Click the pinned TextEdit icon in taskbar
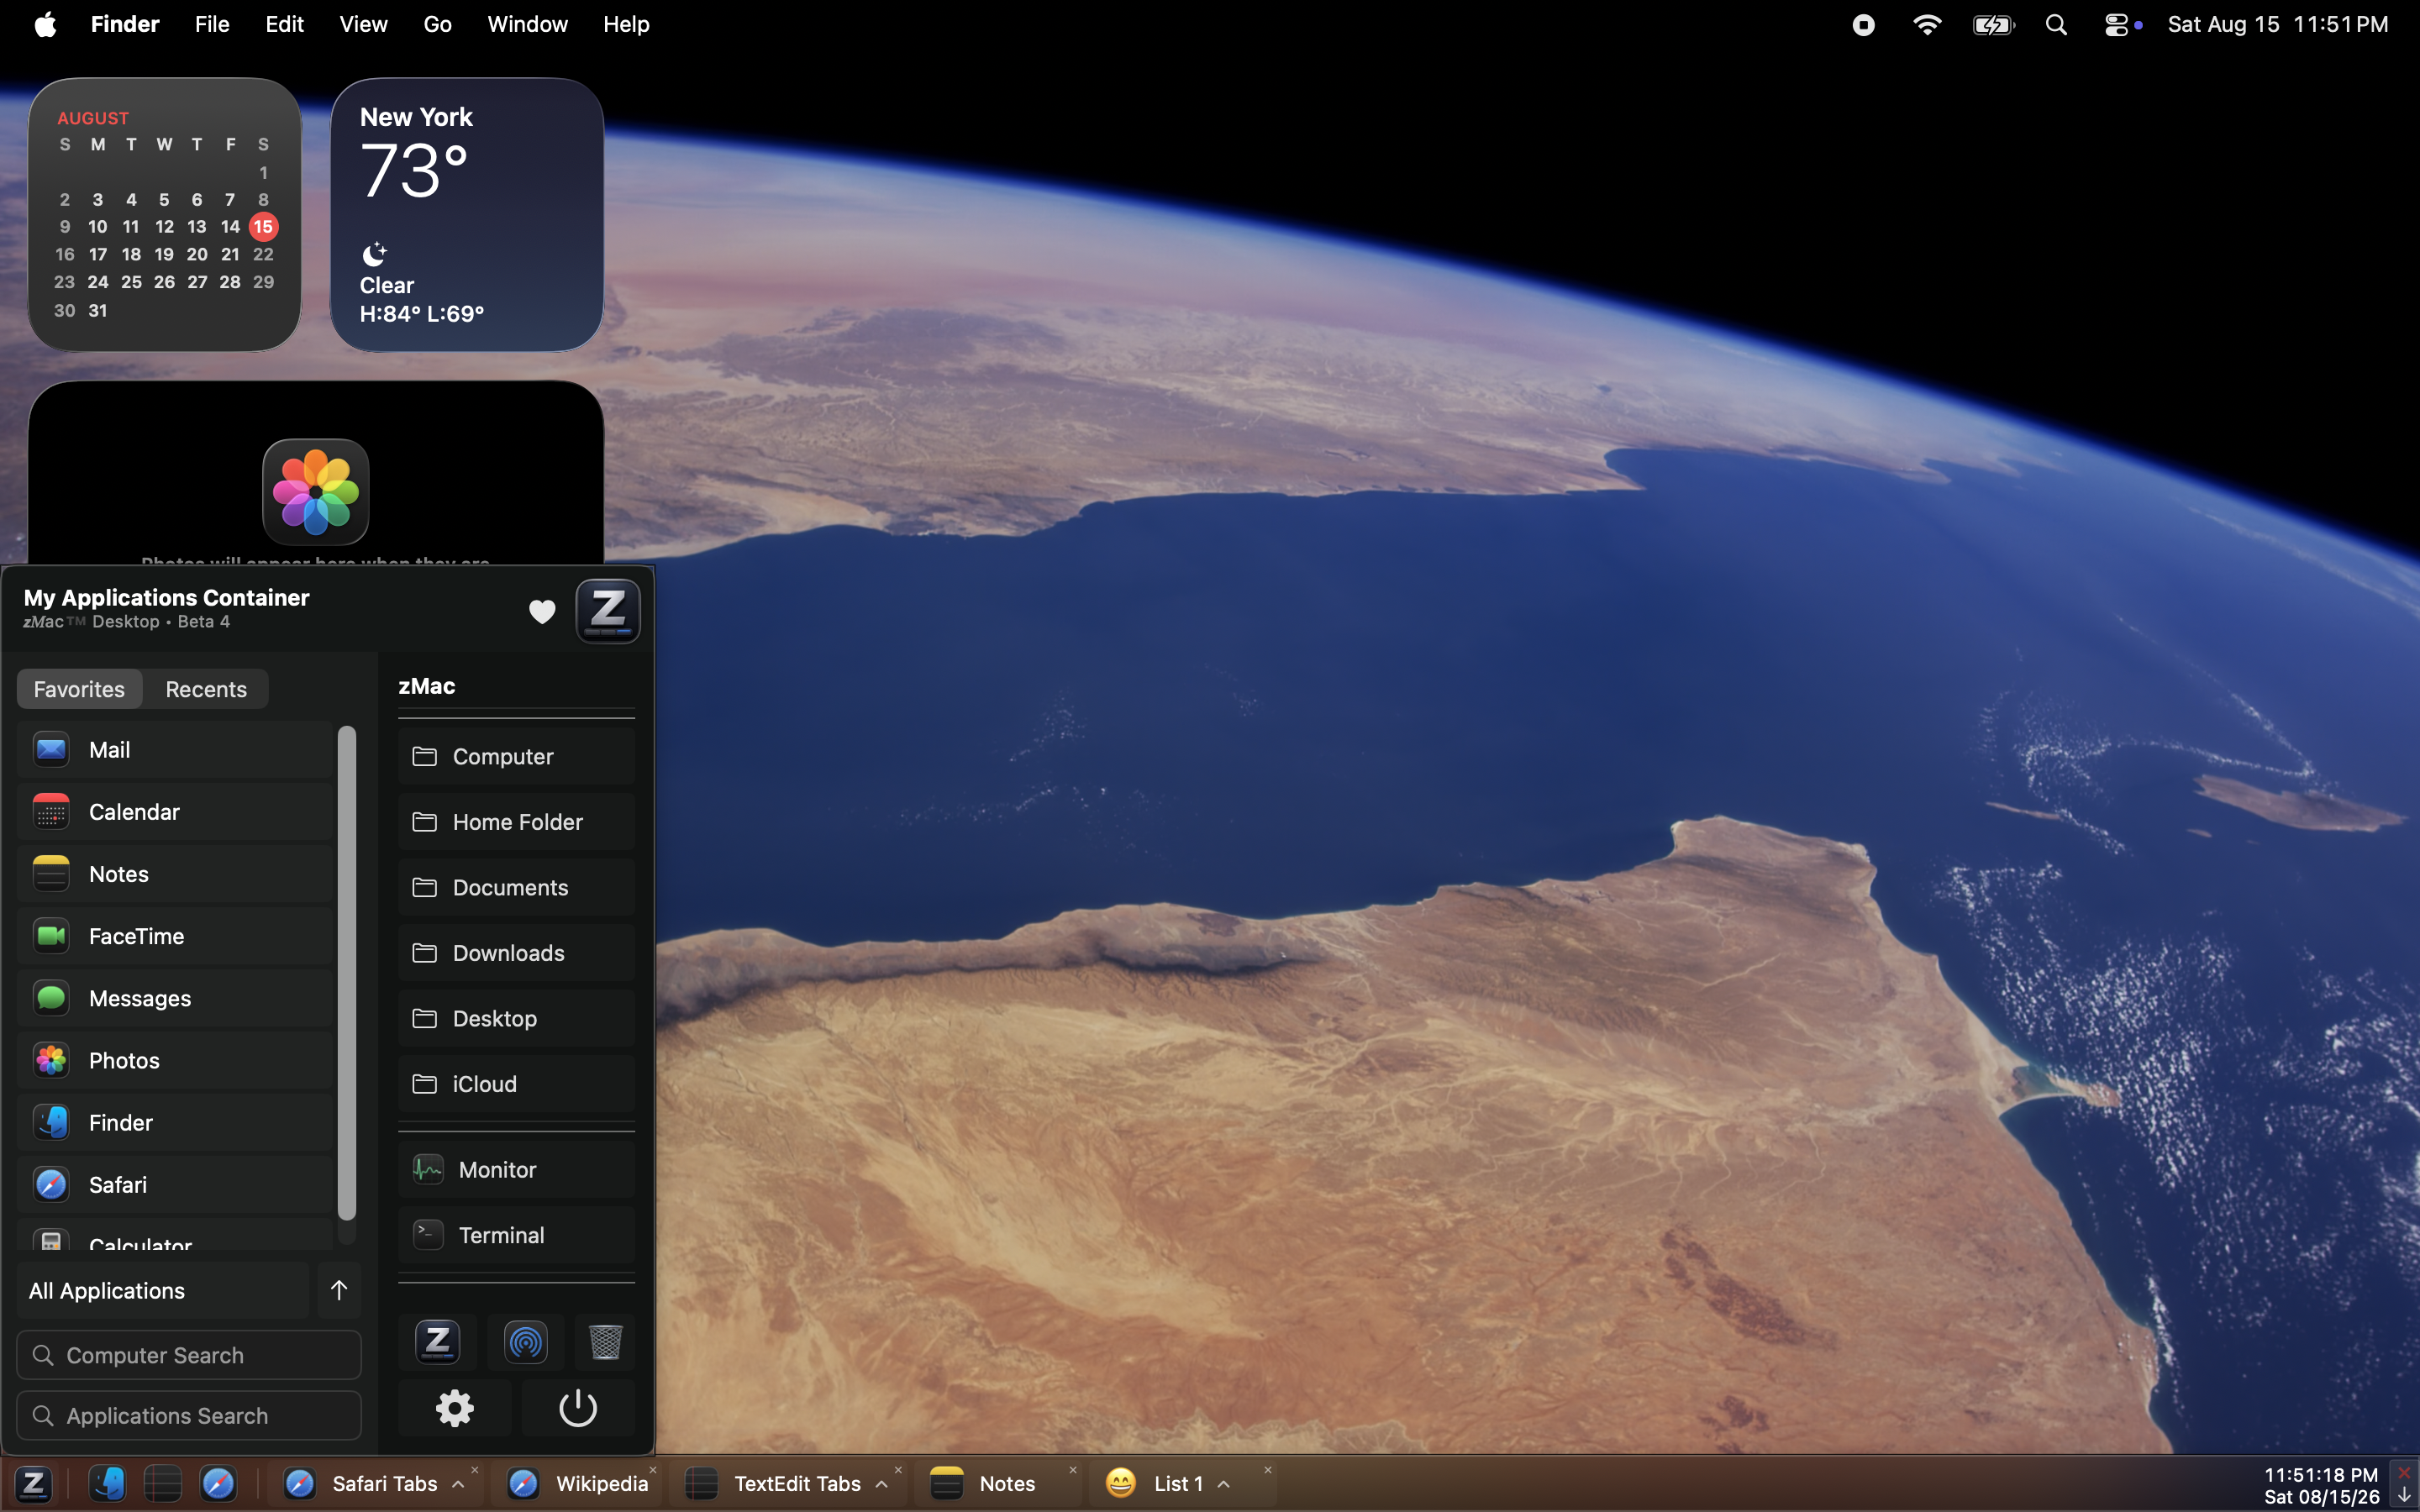 coord(162,1484)
